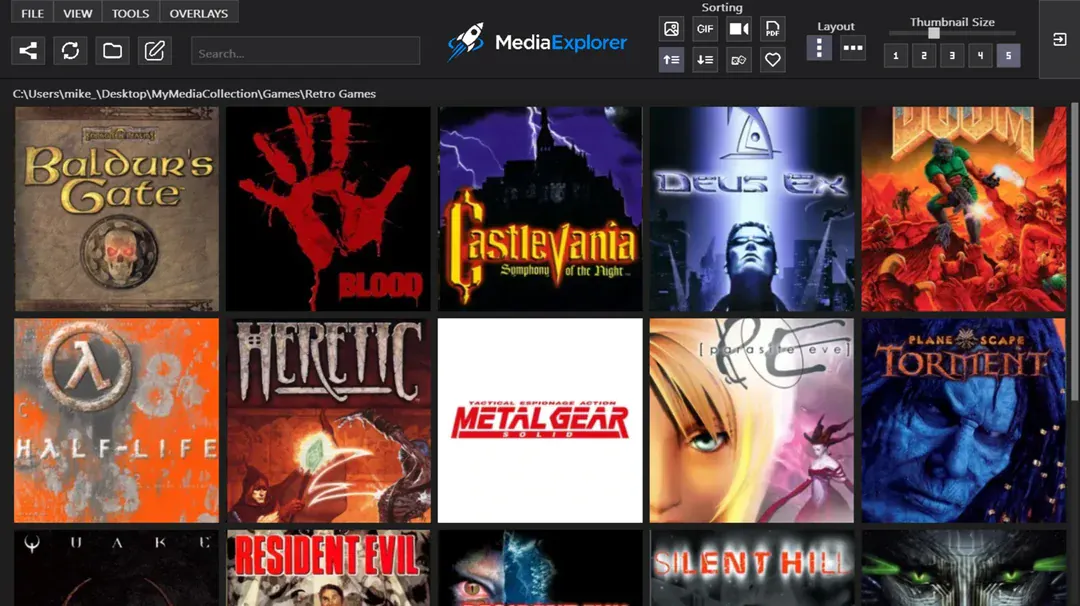Set thumbnail size to 4

(980, 56)
